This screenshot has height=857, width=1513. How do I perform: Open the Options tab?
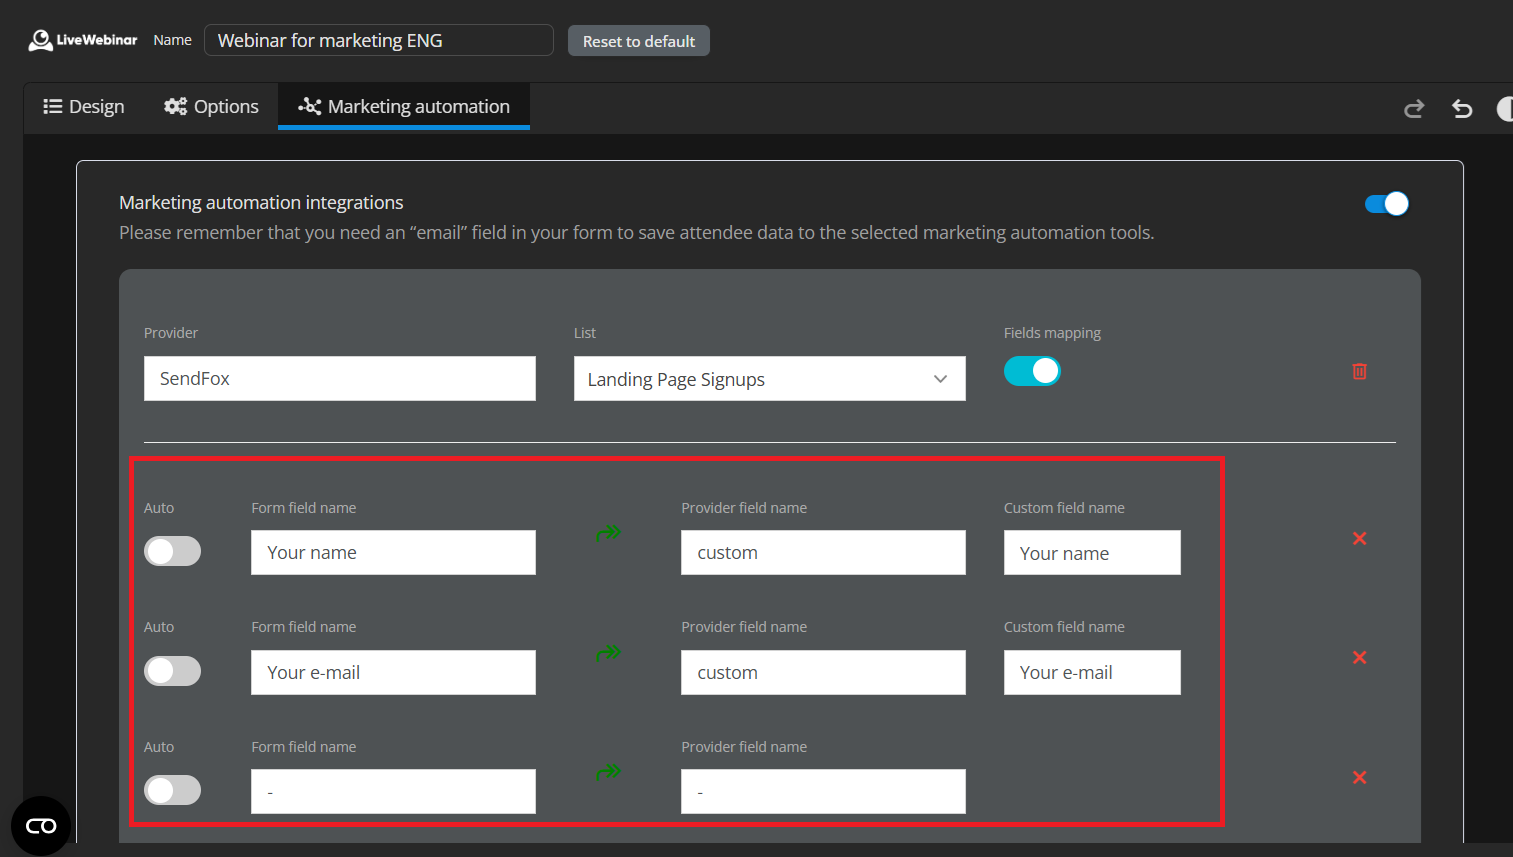click(211, 107)
